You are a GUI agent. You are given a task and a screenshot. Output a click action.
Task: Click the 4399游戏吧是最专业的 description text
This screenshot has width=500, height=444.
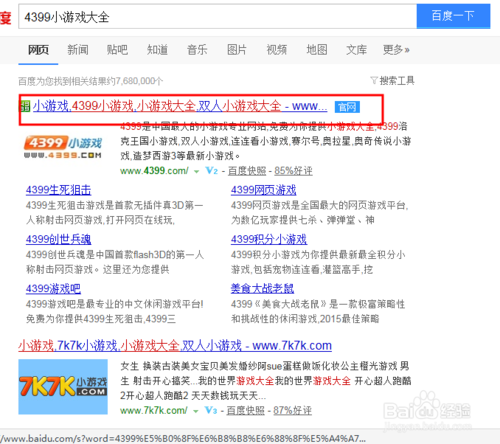[114, 311]
